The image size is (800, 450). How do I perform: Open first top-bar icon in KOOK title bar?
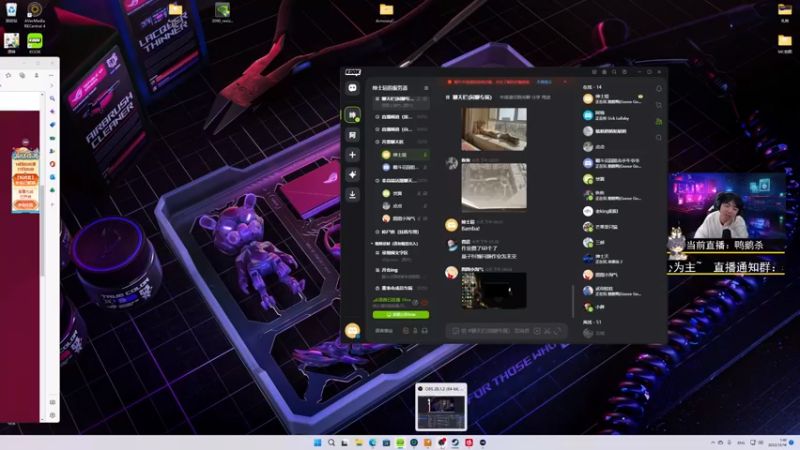(594, 72)
